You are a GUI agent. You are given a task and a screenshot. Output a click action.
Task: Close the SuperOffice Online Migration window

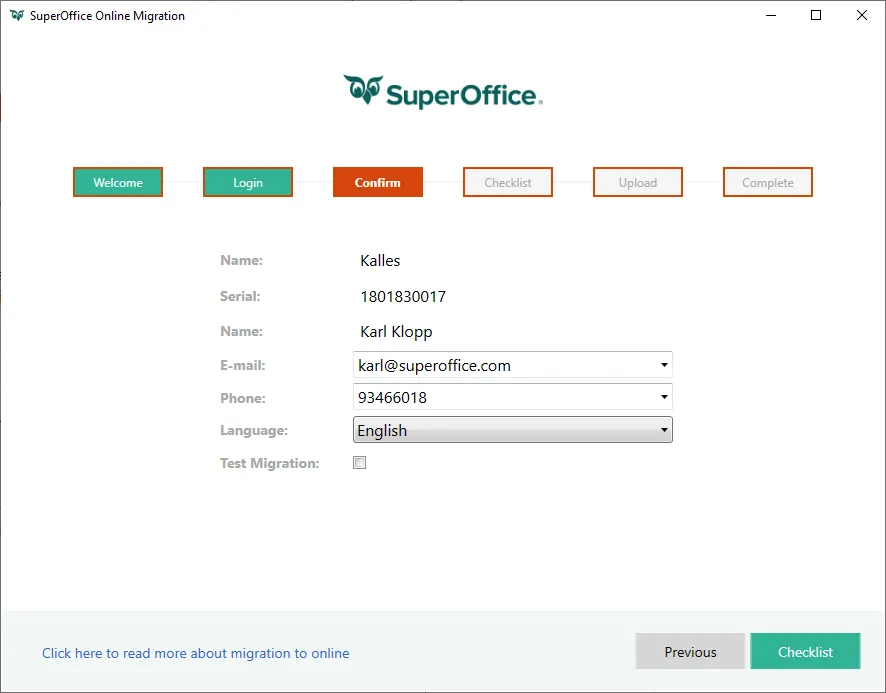click(x=862, y=16)
